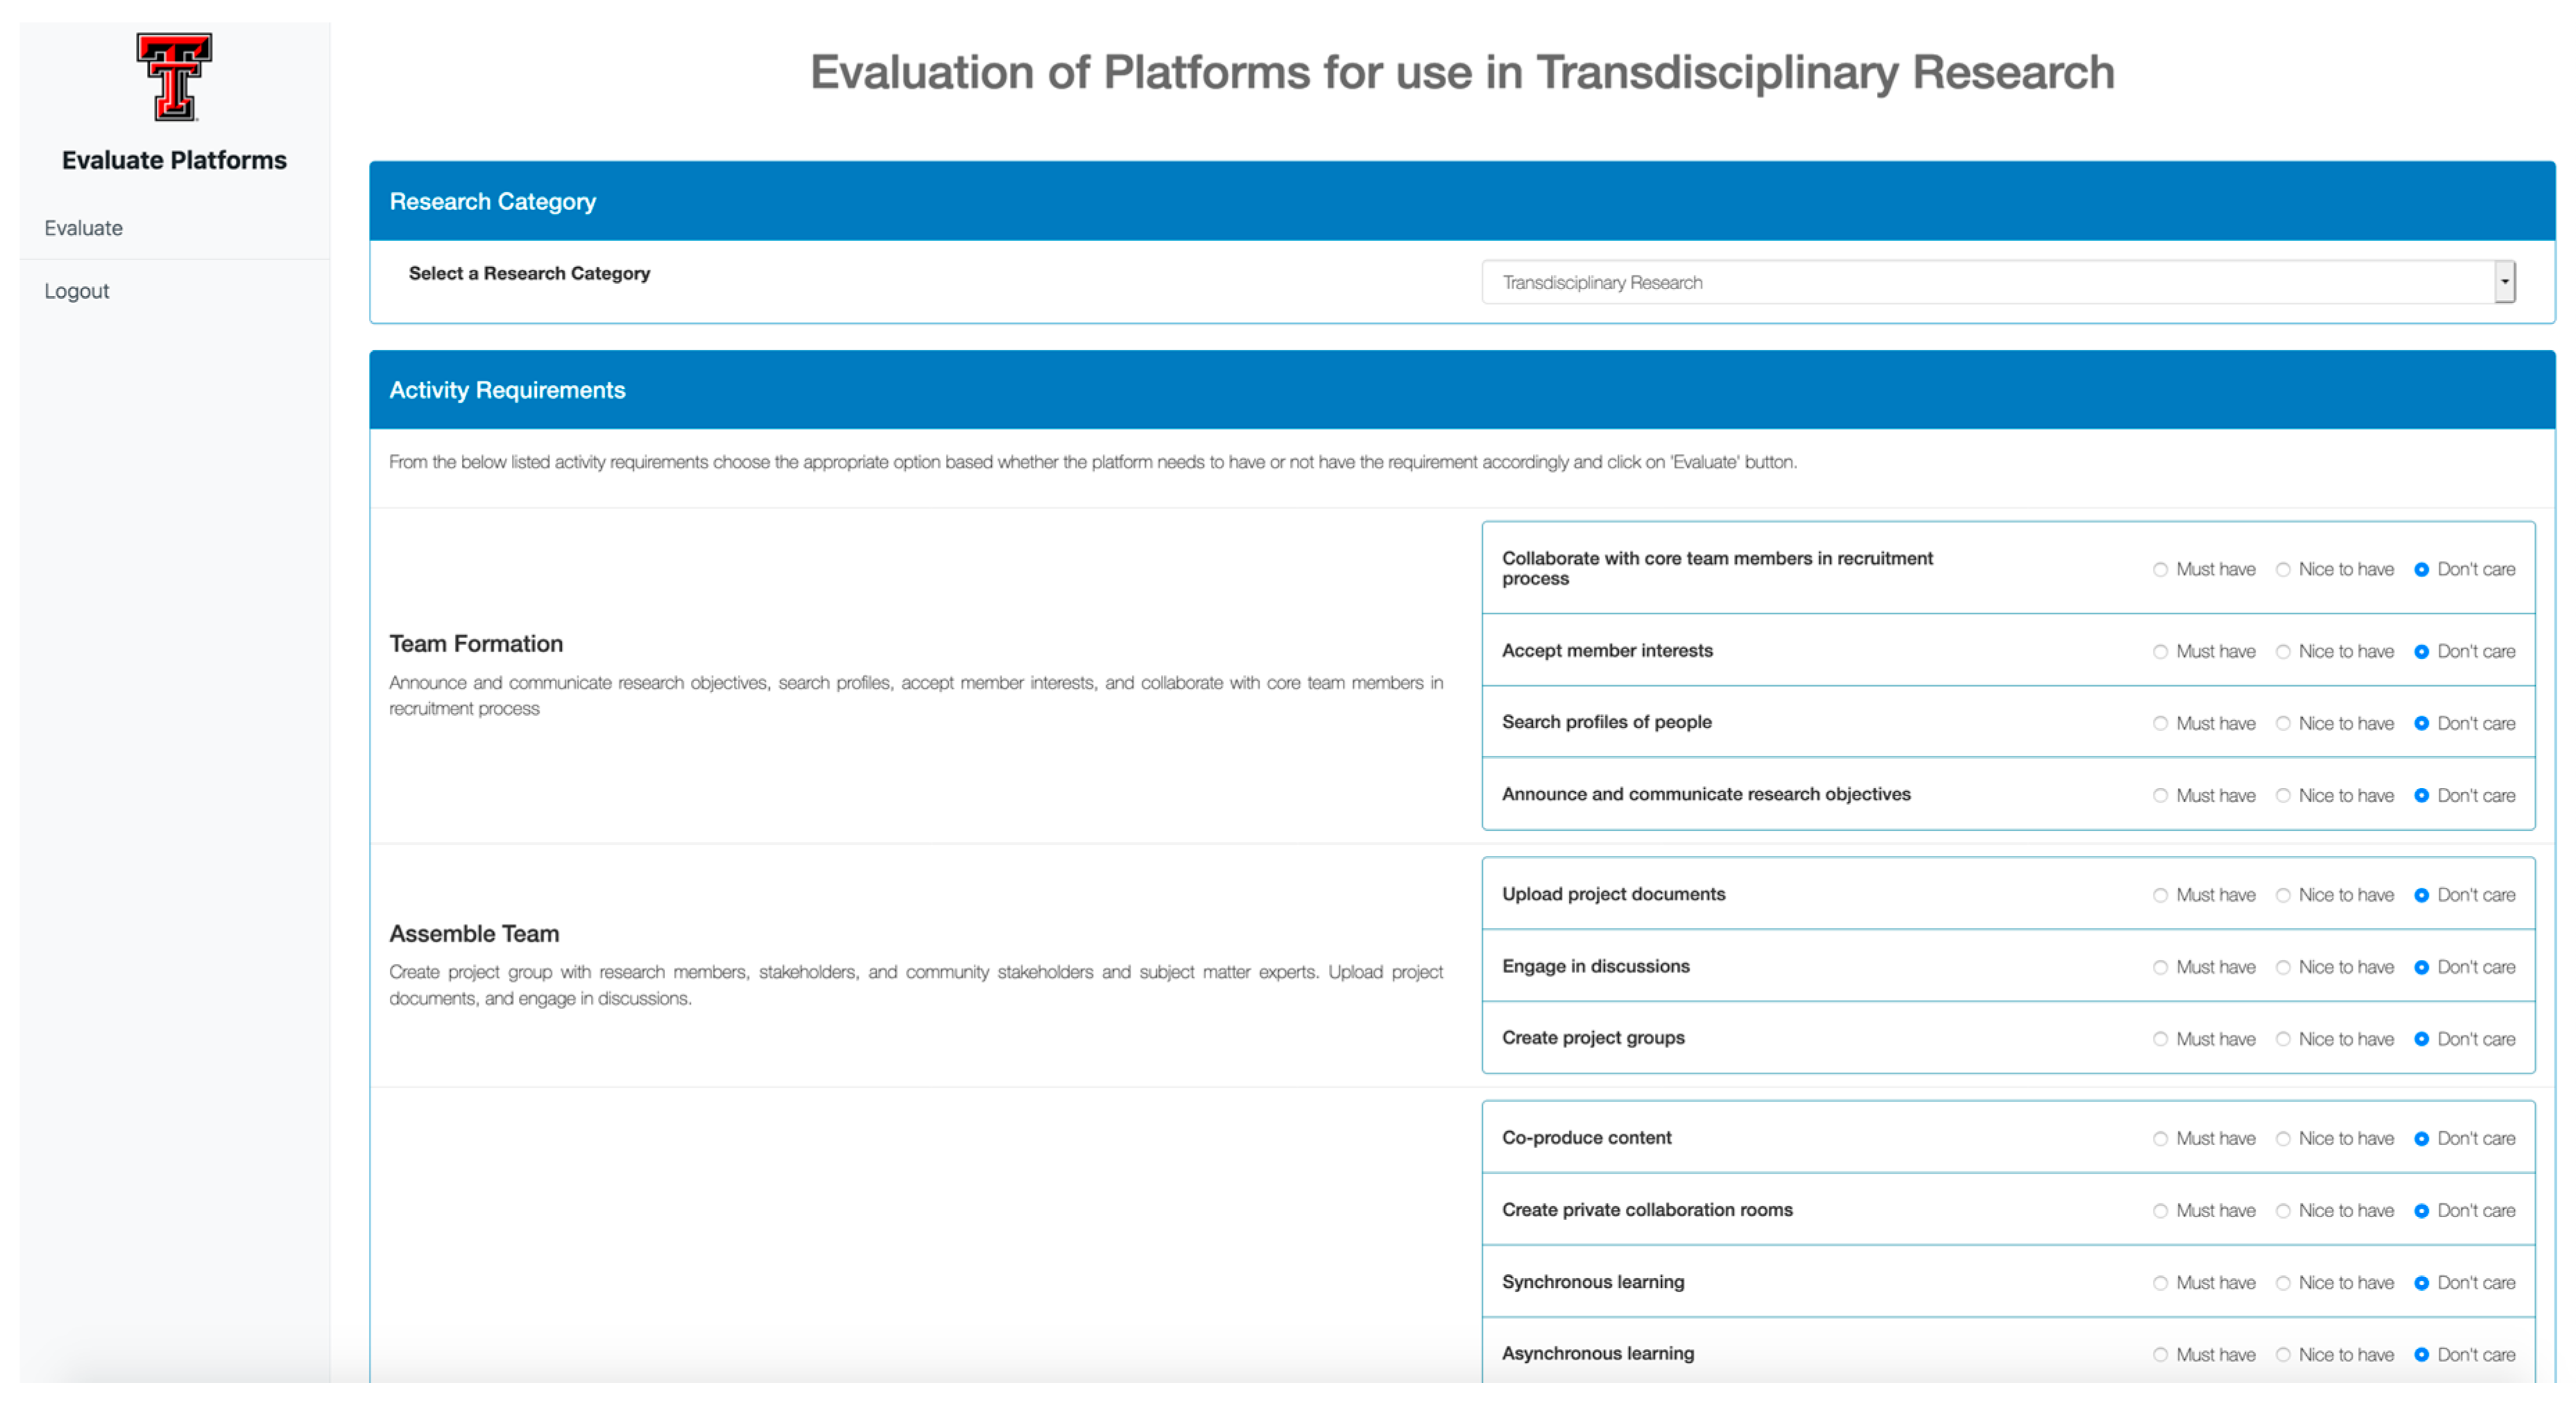Choose Don't care for Search profiles of people
Screen dimensions: 2576x1410
2421,724
